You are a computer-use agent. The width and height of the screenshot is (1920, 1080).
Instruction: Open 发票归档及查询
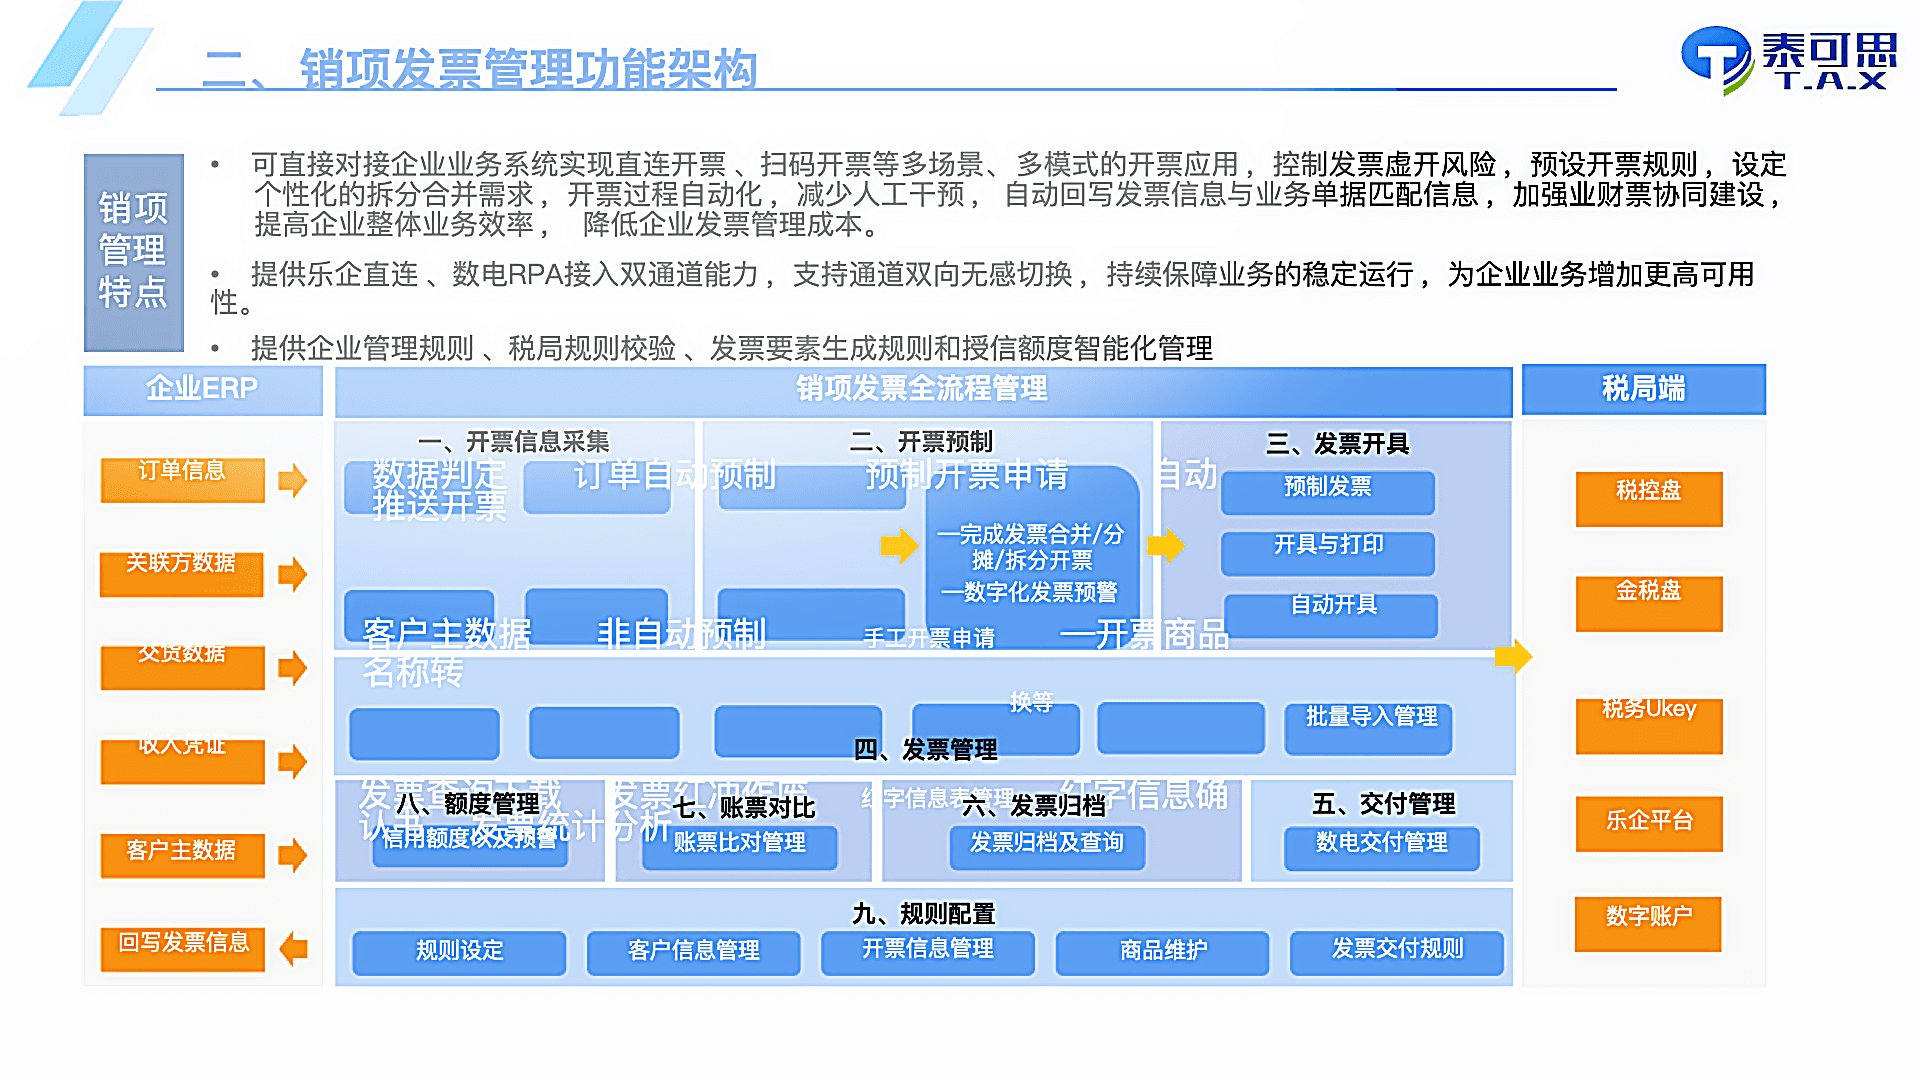tap(1046, 848)
